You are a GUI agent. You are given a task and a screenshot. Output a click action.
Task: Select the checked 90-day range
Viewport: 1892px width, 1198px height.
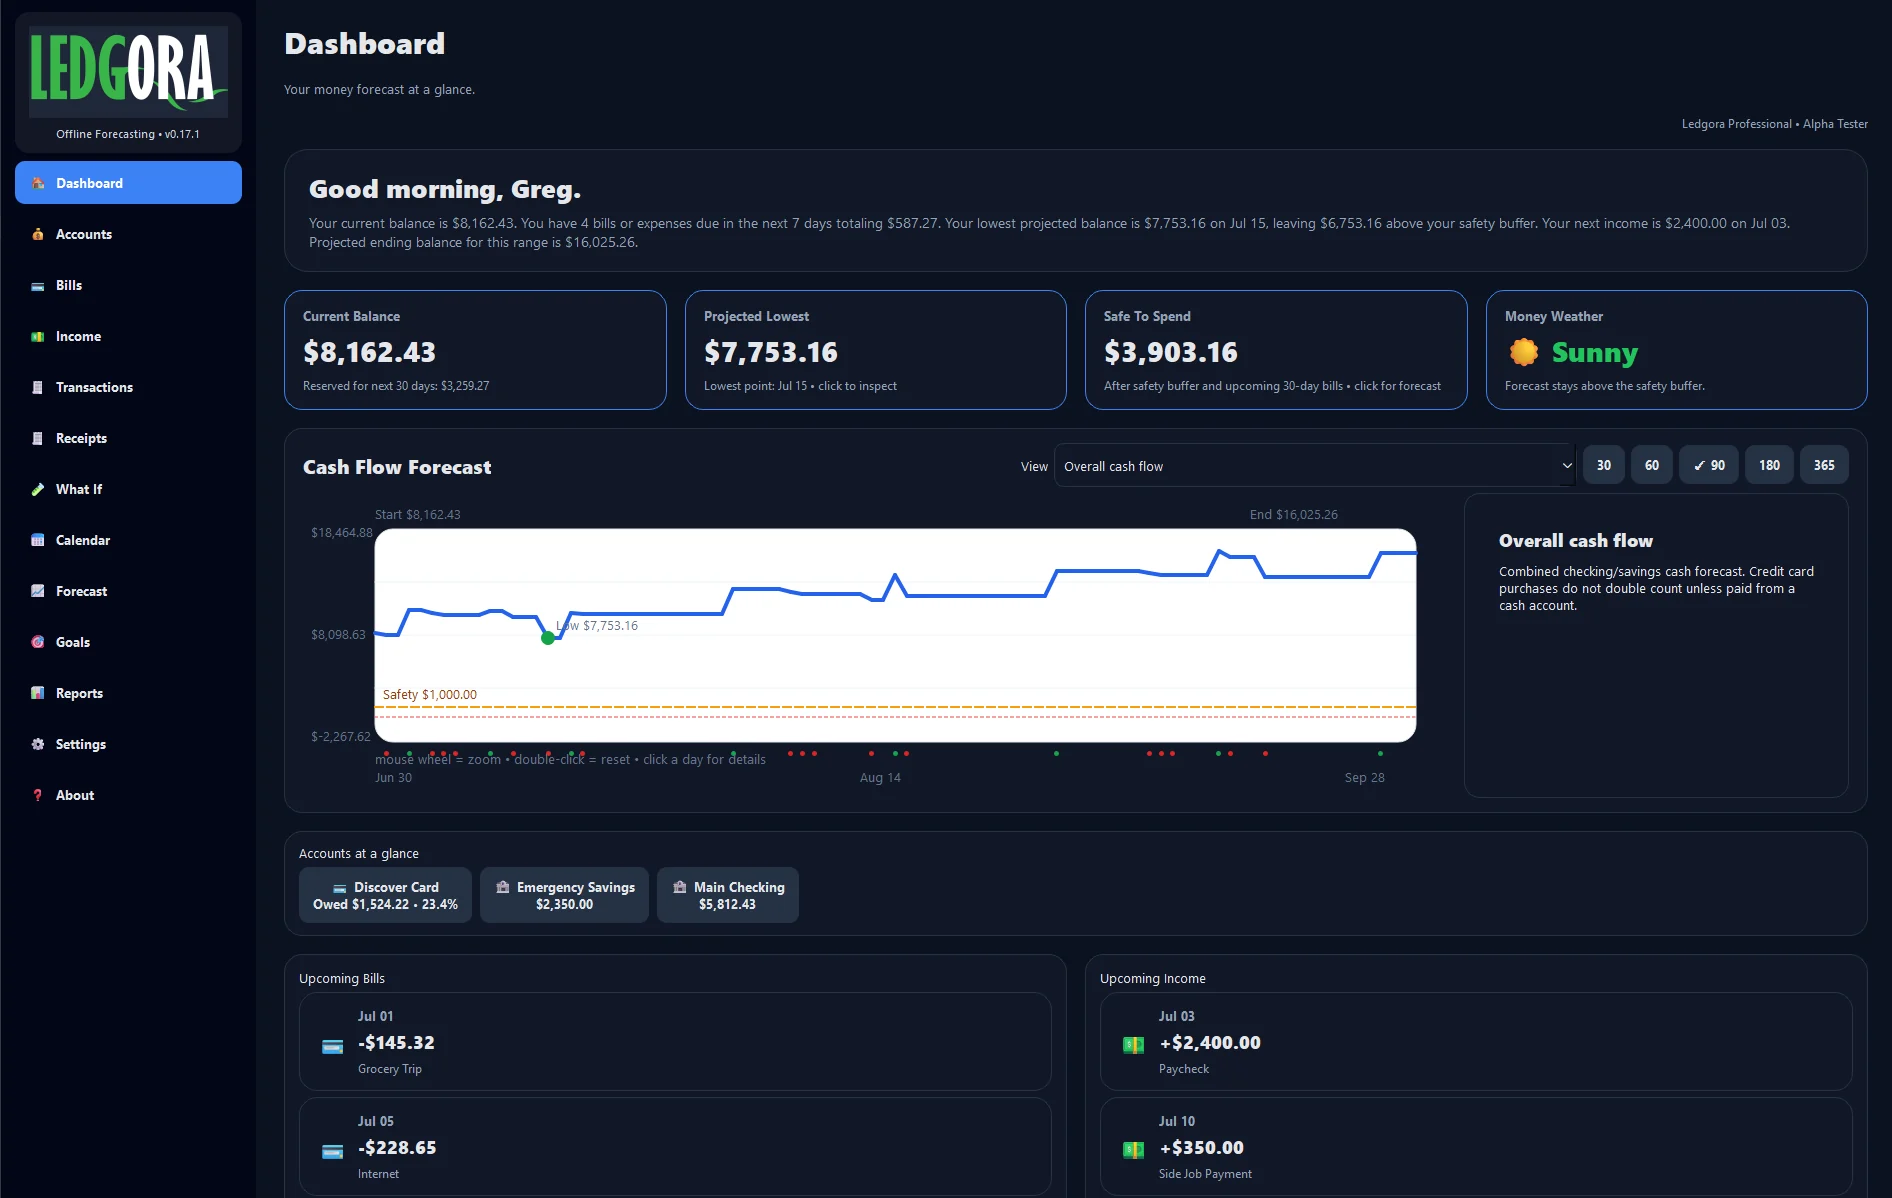[1709, 465]
